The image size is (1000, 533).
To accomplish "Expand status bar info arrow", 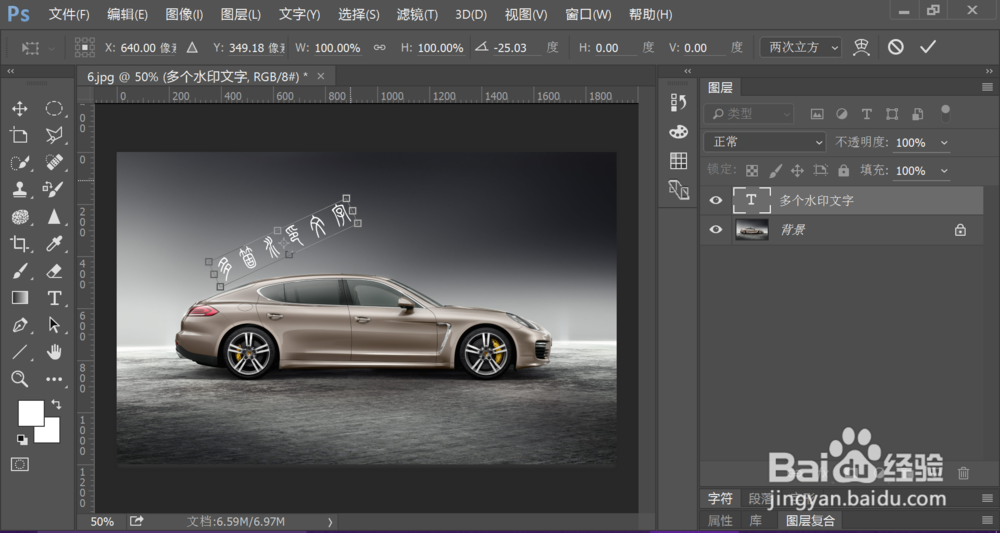I will [330, 522].
